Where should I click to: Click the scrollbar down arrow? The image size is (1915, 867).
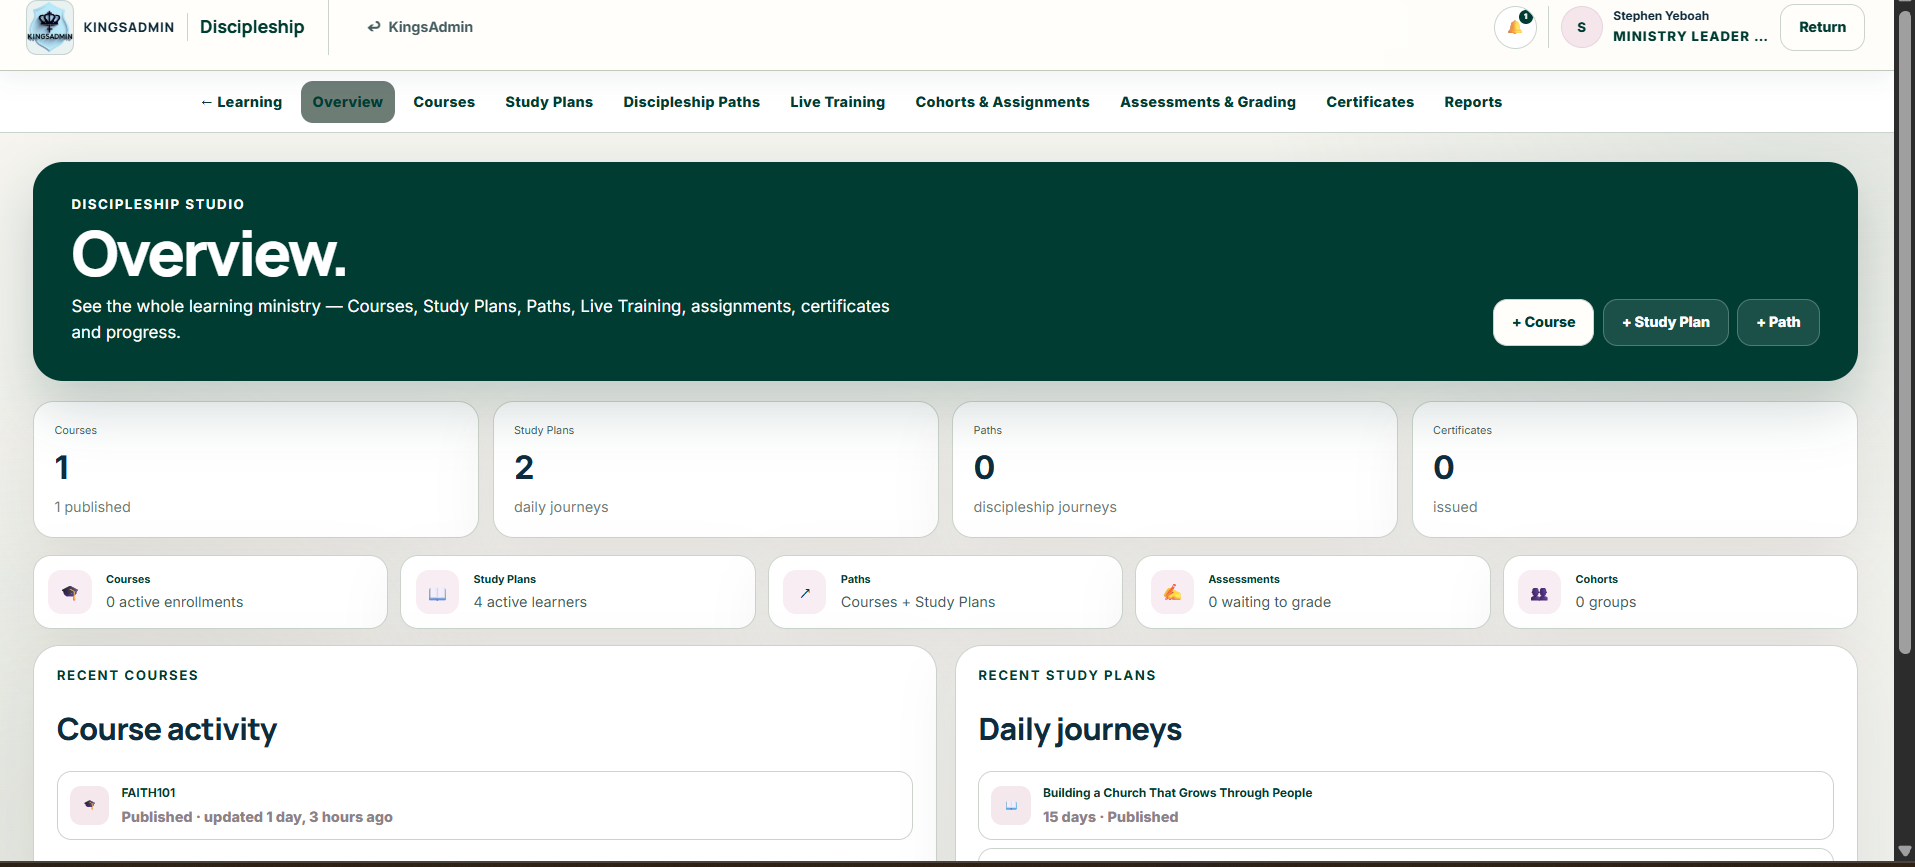tap(1905, 851)
